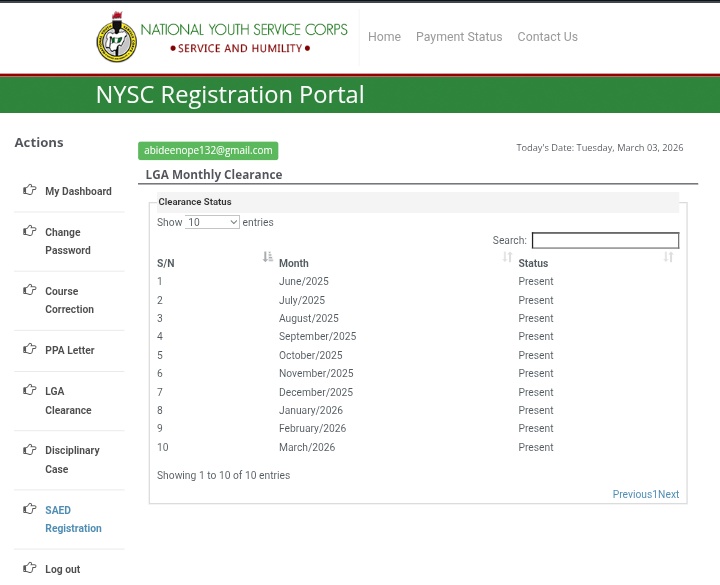The image size is (720, 585).
Task: Select the November/2025 month cell
Action: coord(316,373)
